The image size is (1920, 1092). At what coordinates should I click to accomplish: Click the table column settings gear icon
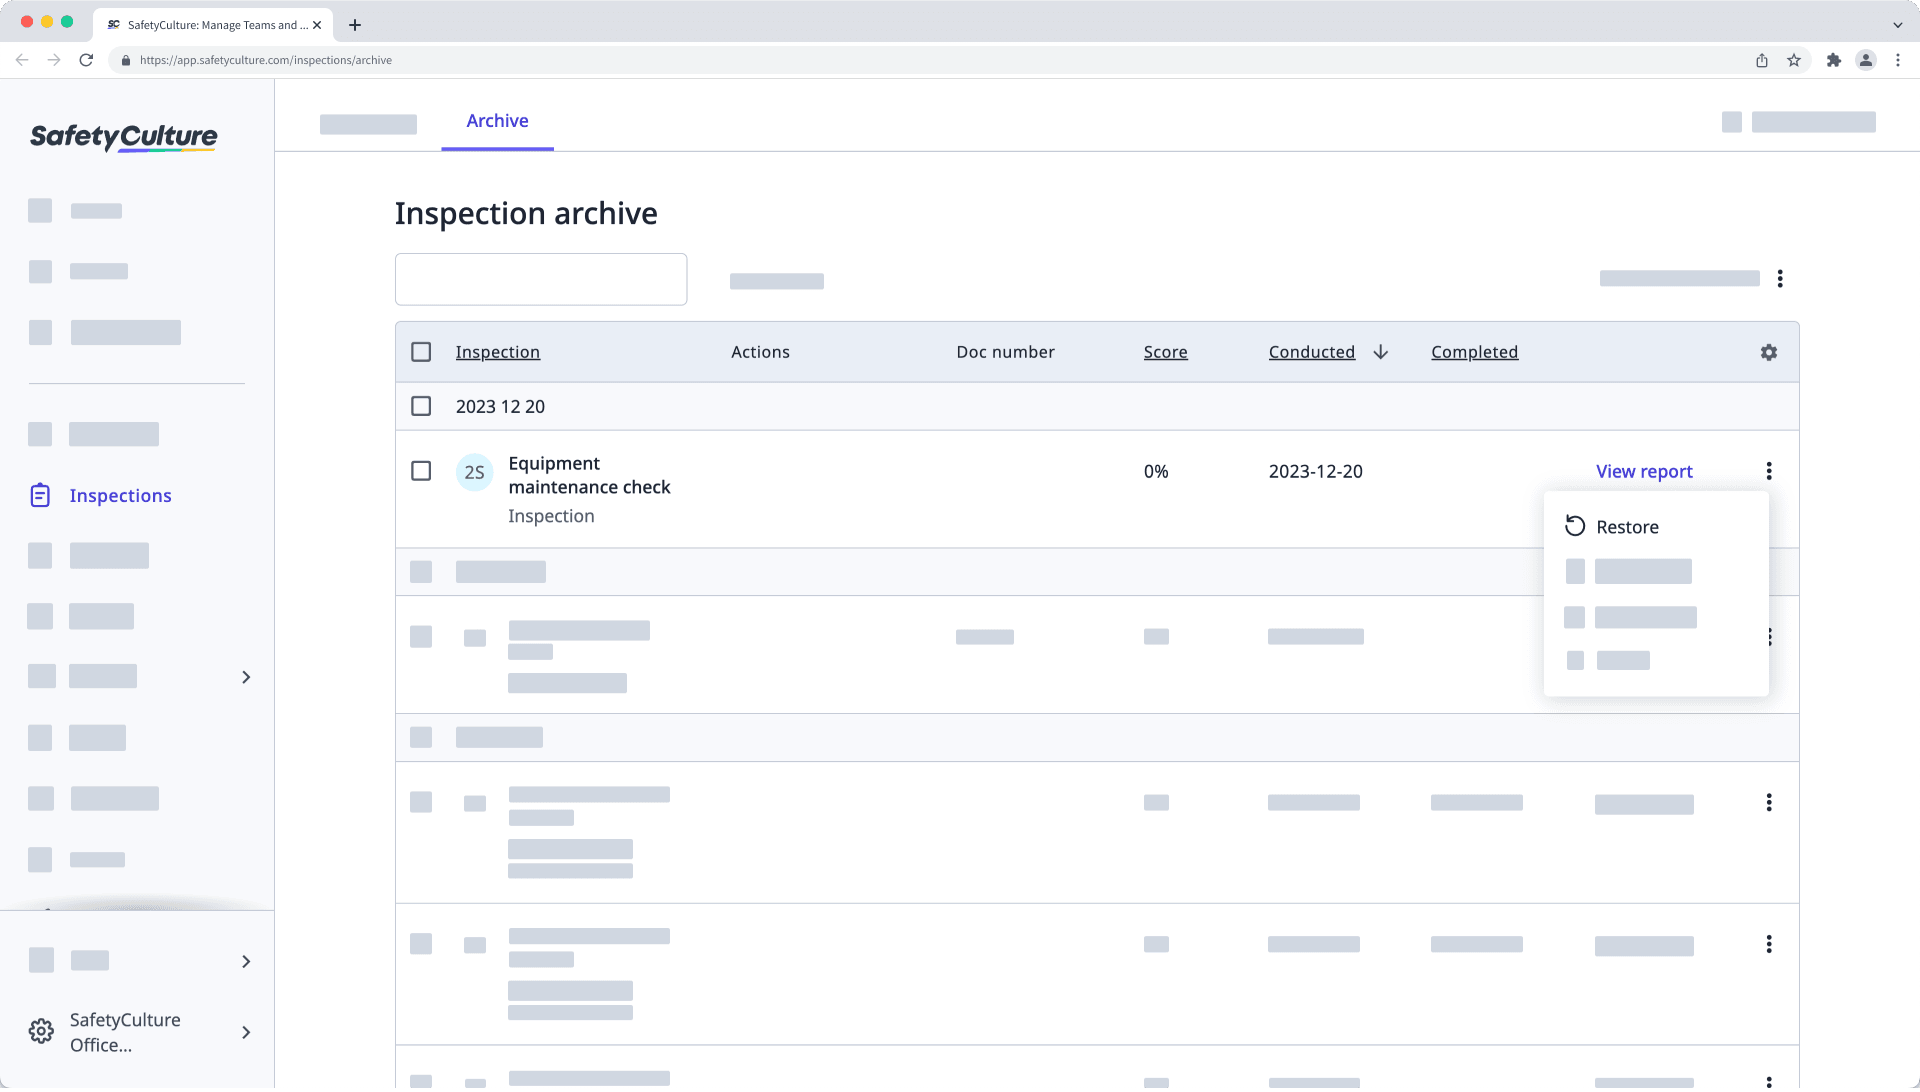pos(1769,352)
